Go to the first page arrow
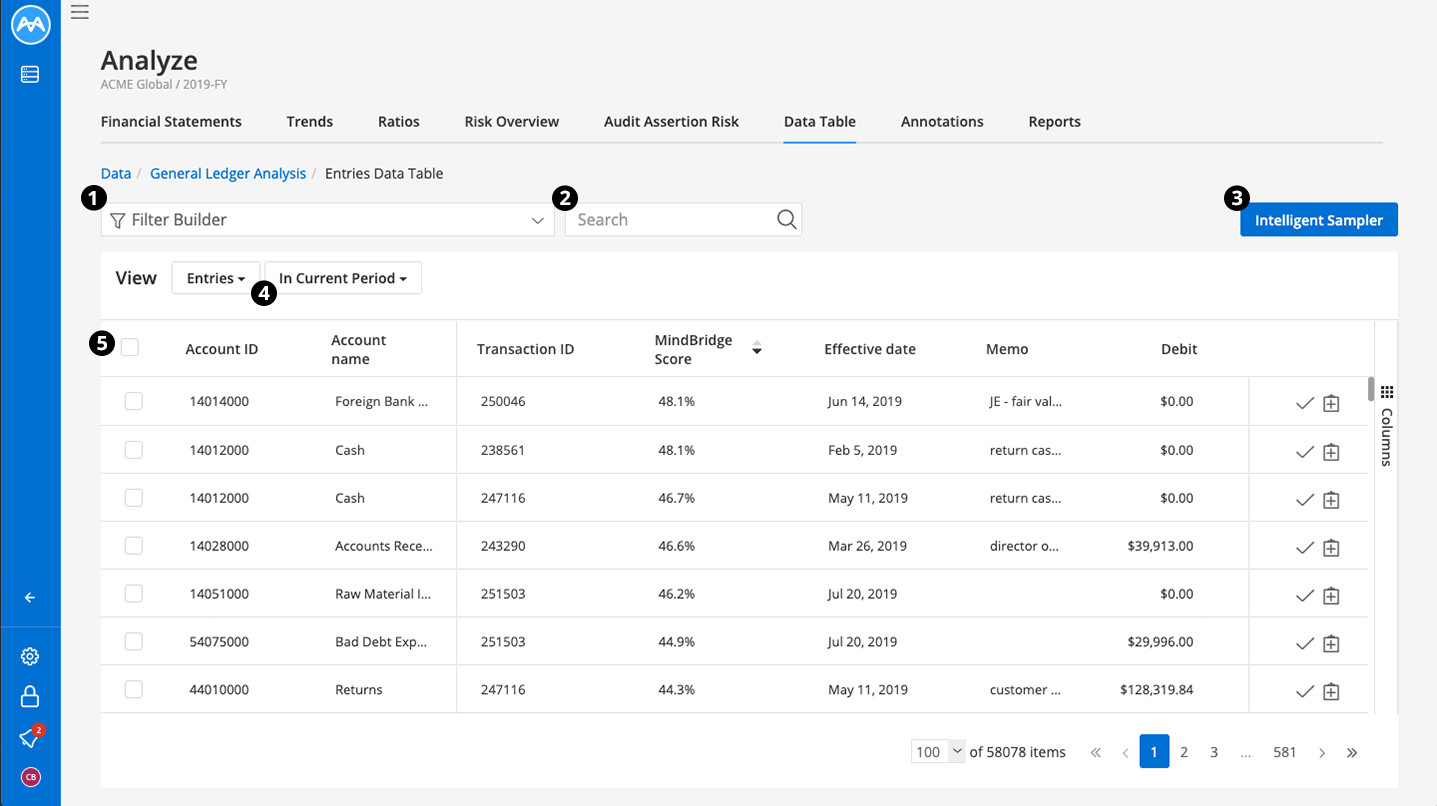 pyautogui.click(x=1095, y=752)
